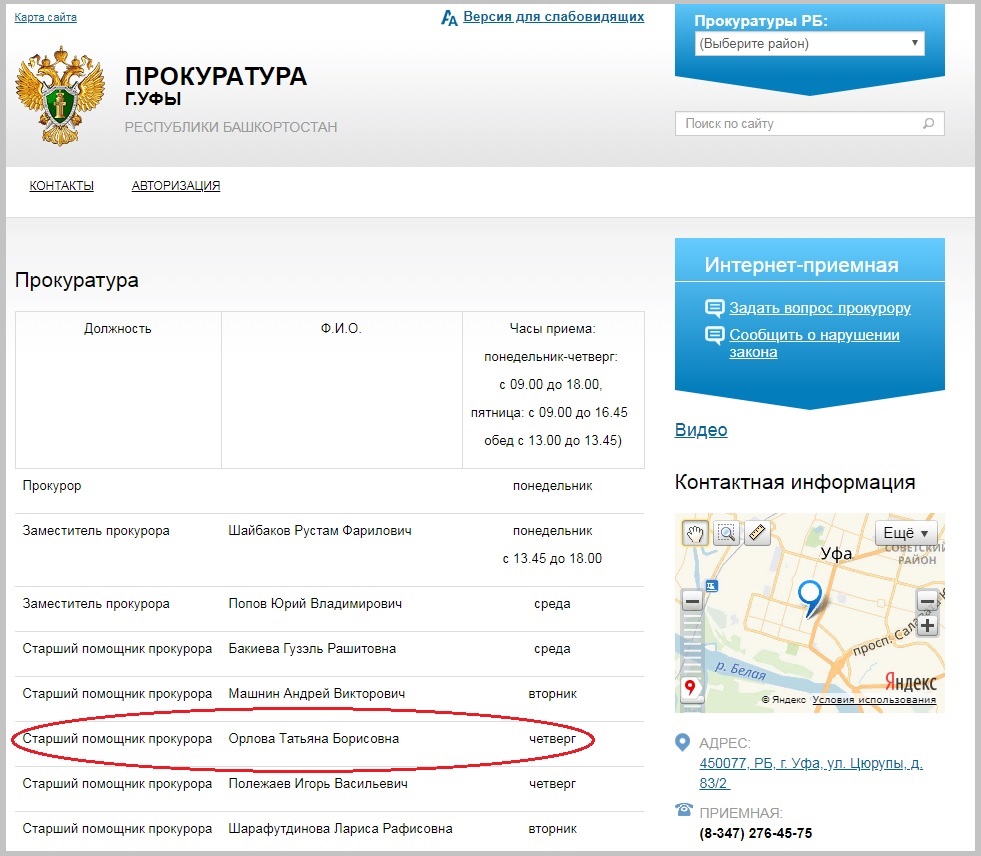This screenshot has width=981, height=856.
Task: Click the 'Прокурор' position cell
Action: (x=52, y=486)
